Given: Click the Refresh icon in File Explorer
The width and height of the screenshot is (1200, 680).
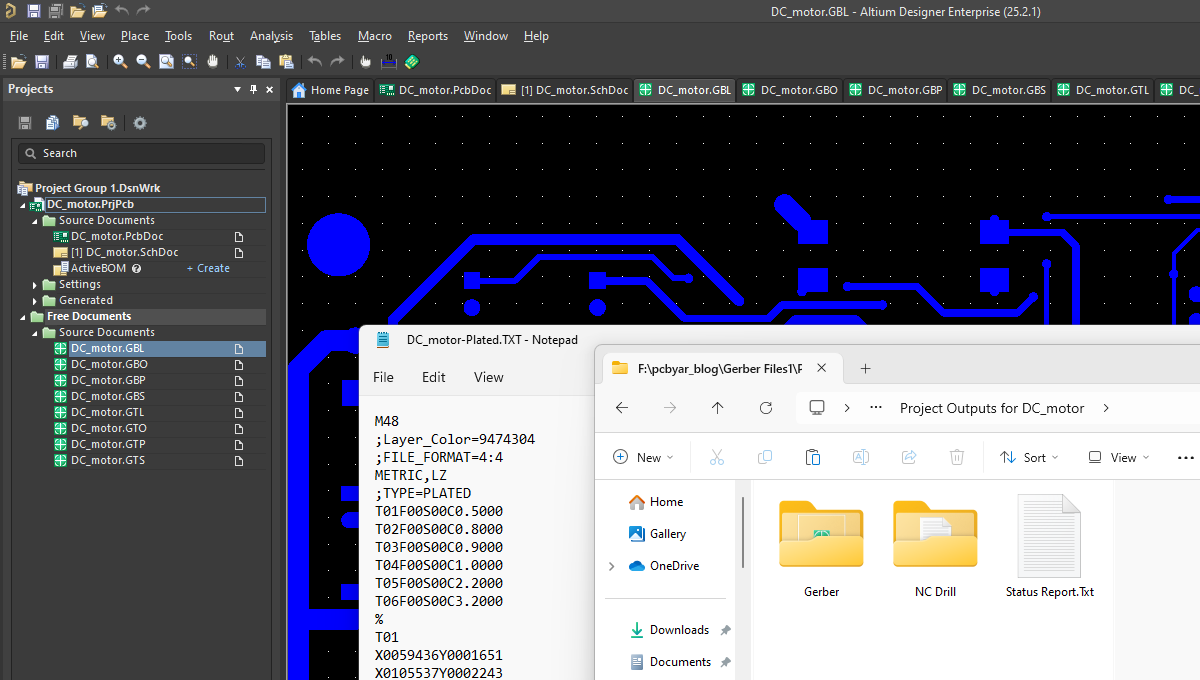Looking at the screenshot, I should [x=766, y=408].
